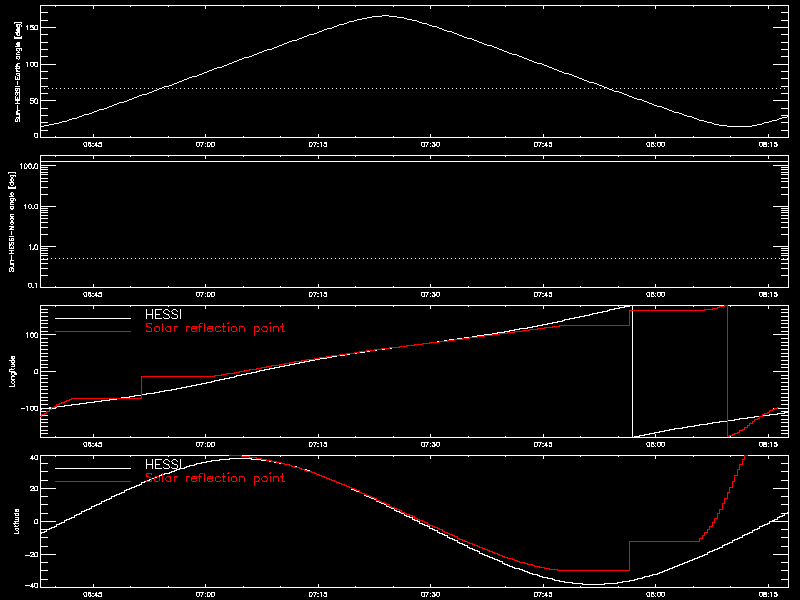Select the Sun-HESSI-Earth angle axis title
This screenshot has width=800, height=600.
17,71
